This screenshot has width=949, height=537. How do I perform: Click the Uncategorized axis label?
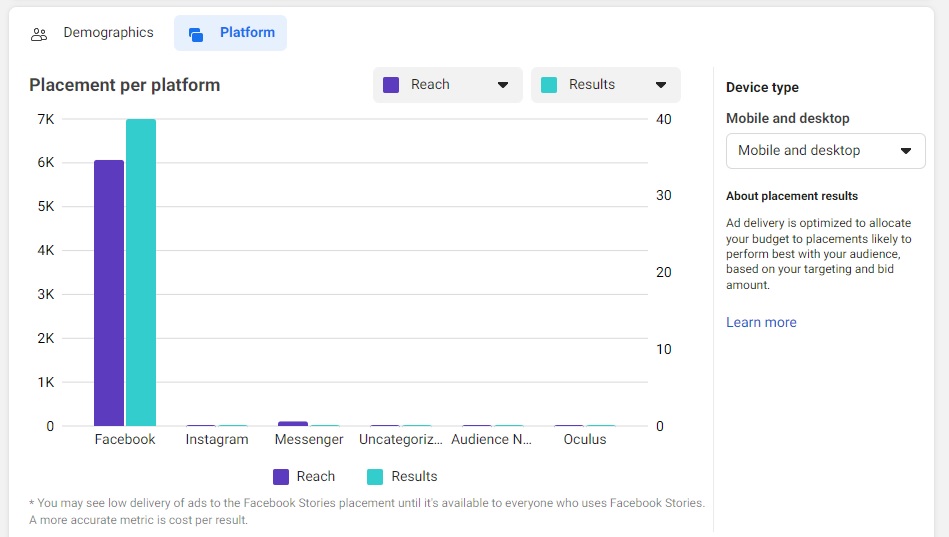[400, 440]
